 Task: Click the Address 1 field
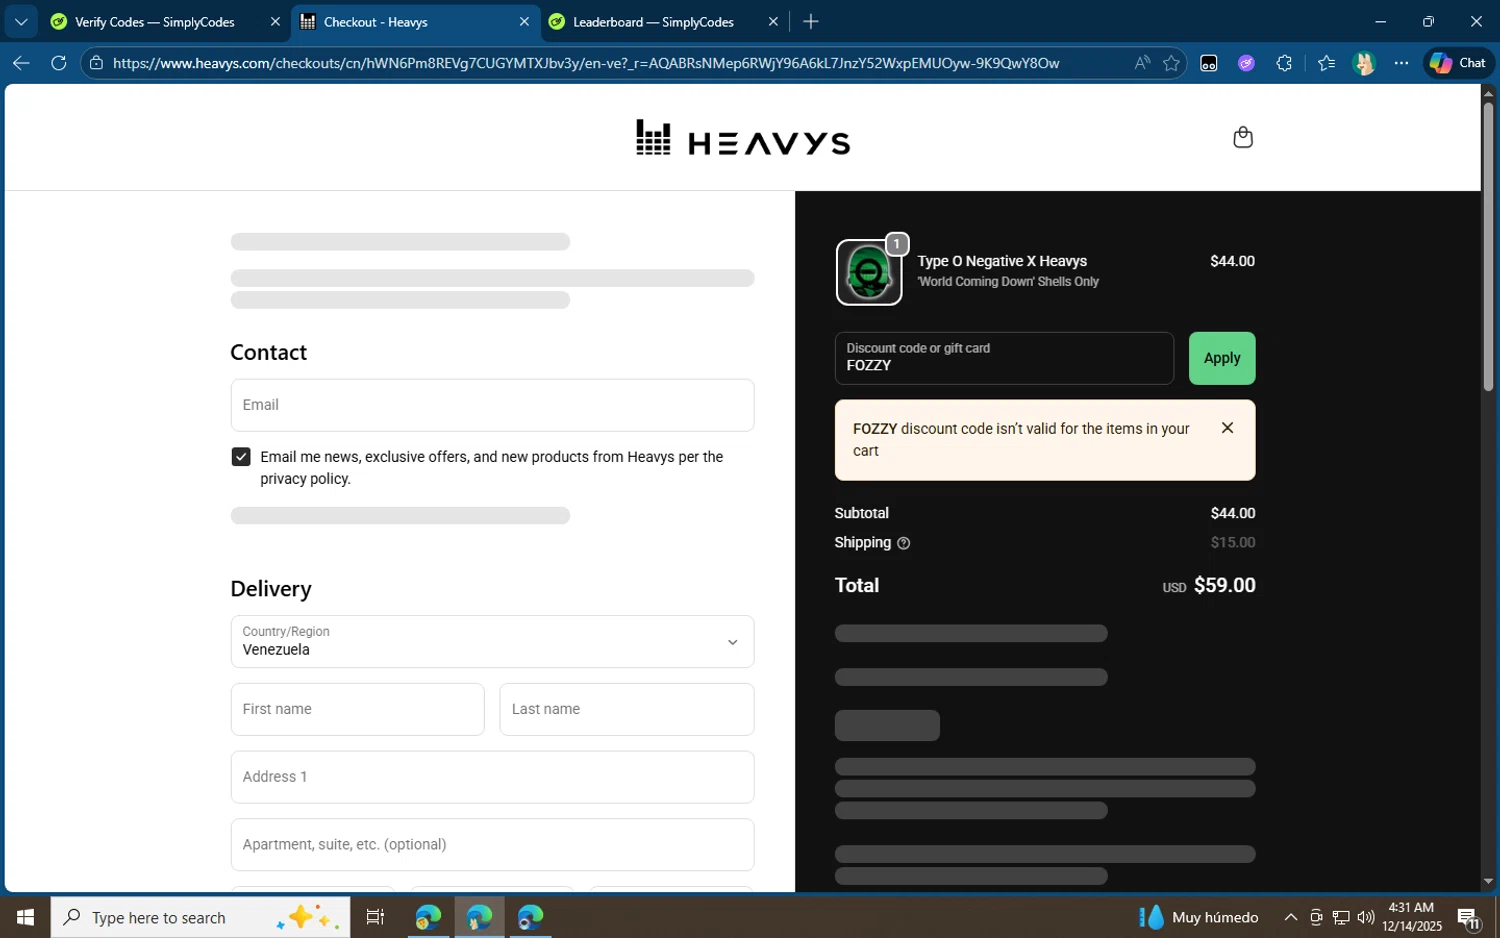492,777
